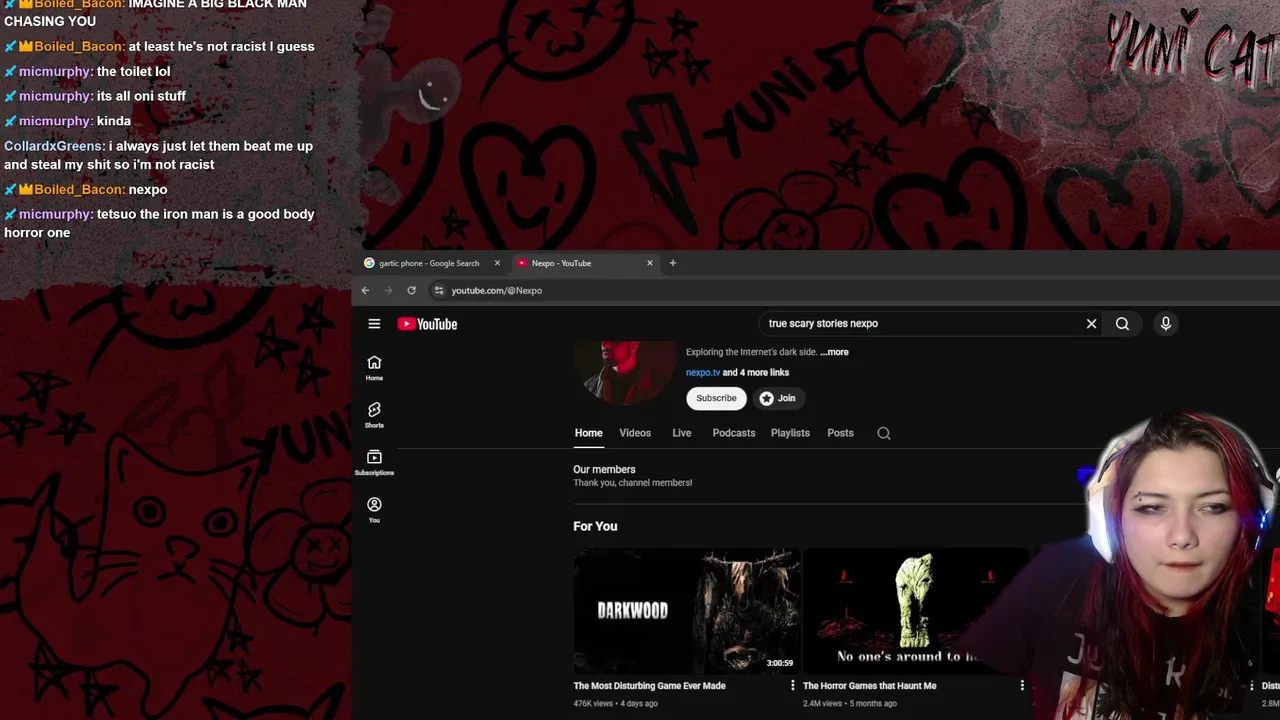Click '2.4M views · 5 months ago' text
Image resolution: width=1280 pixels, height=720 pixels.
click(x=850, y=704)
